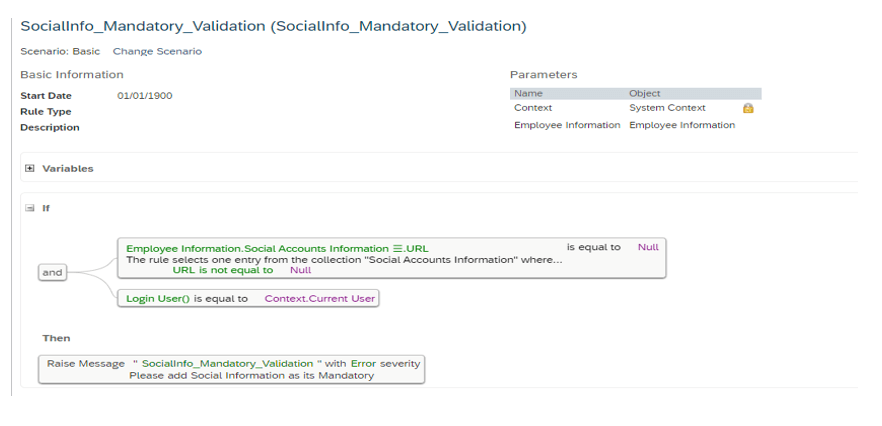This screenshot has height=426, width=882.
Task: Click Null in the URL filter condition
Action: tap(300, 270)
